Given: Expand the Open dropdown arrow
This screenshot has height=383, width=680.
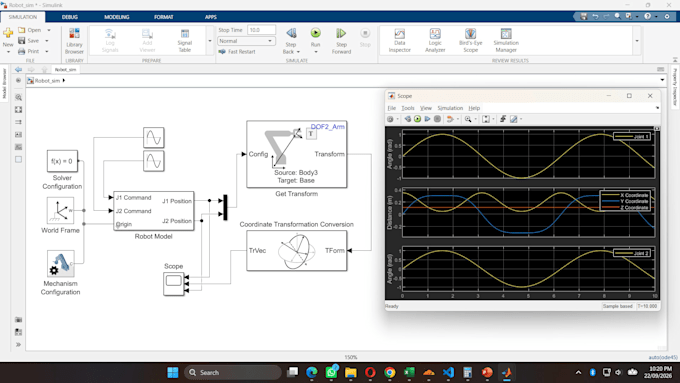Looking at the screenshot, I should click(x=49, y=30).
